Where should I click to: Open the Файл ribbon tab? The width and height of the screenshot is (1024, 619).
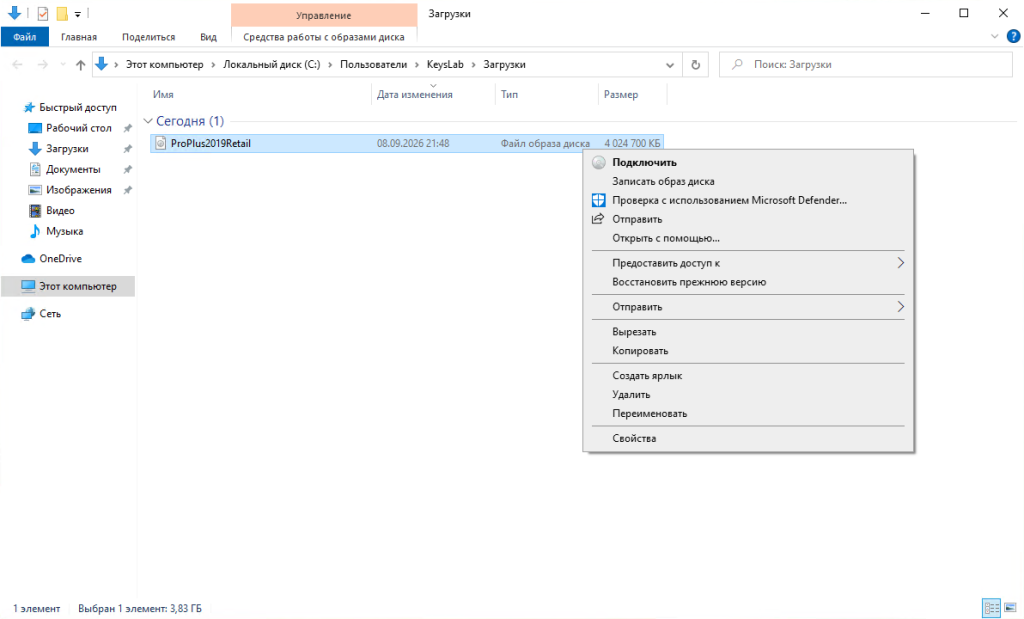pyautogui.click(x=25, y=37)
